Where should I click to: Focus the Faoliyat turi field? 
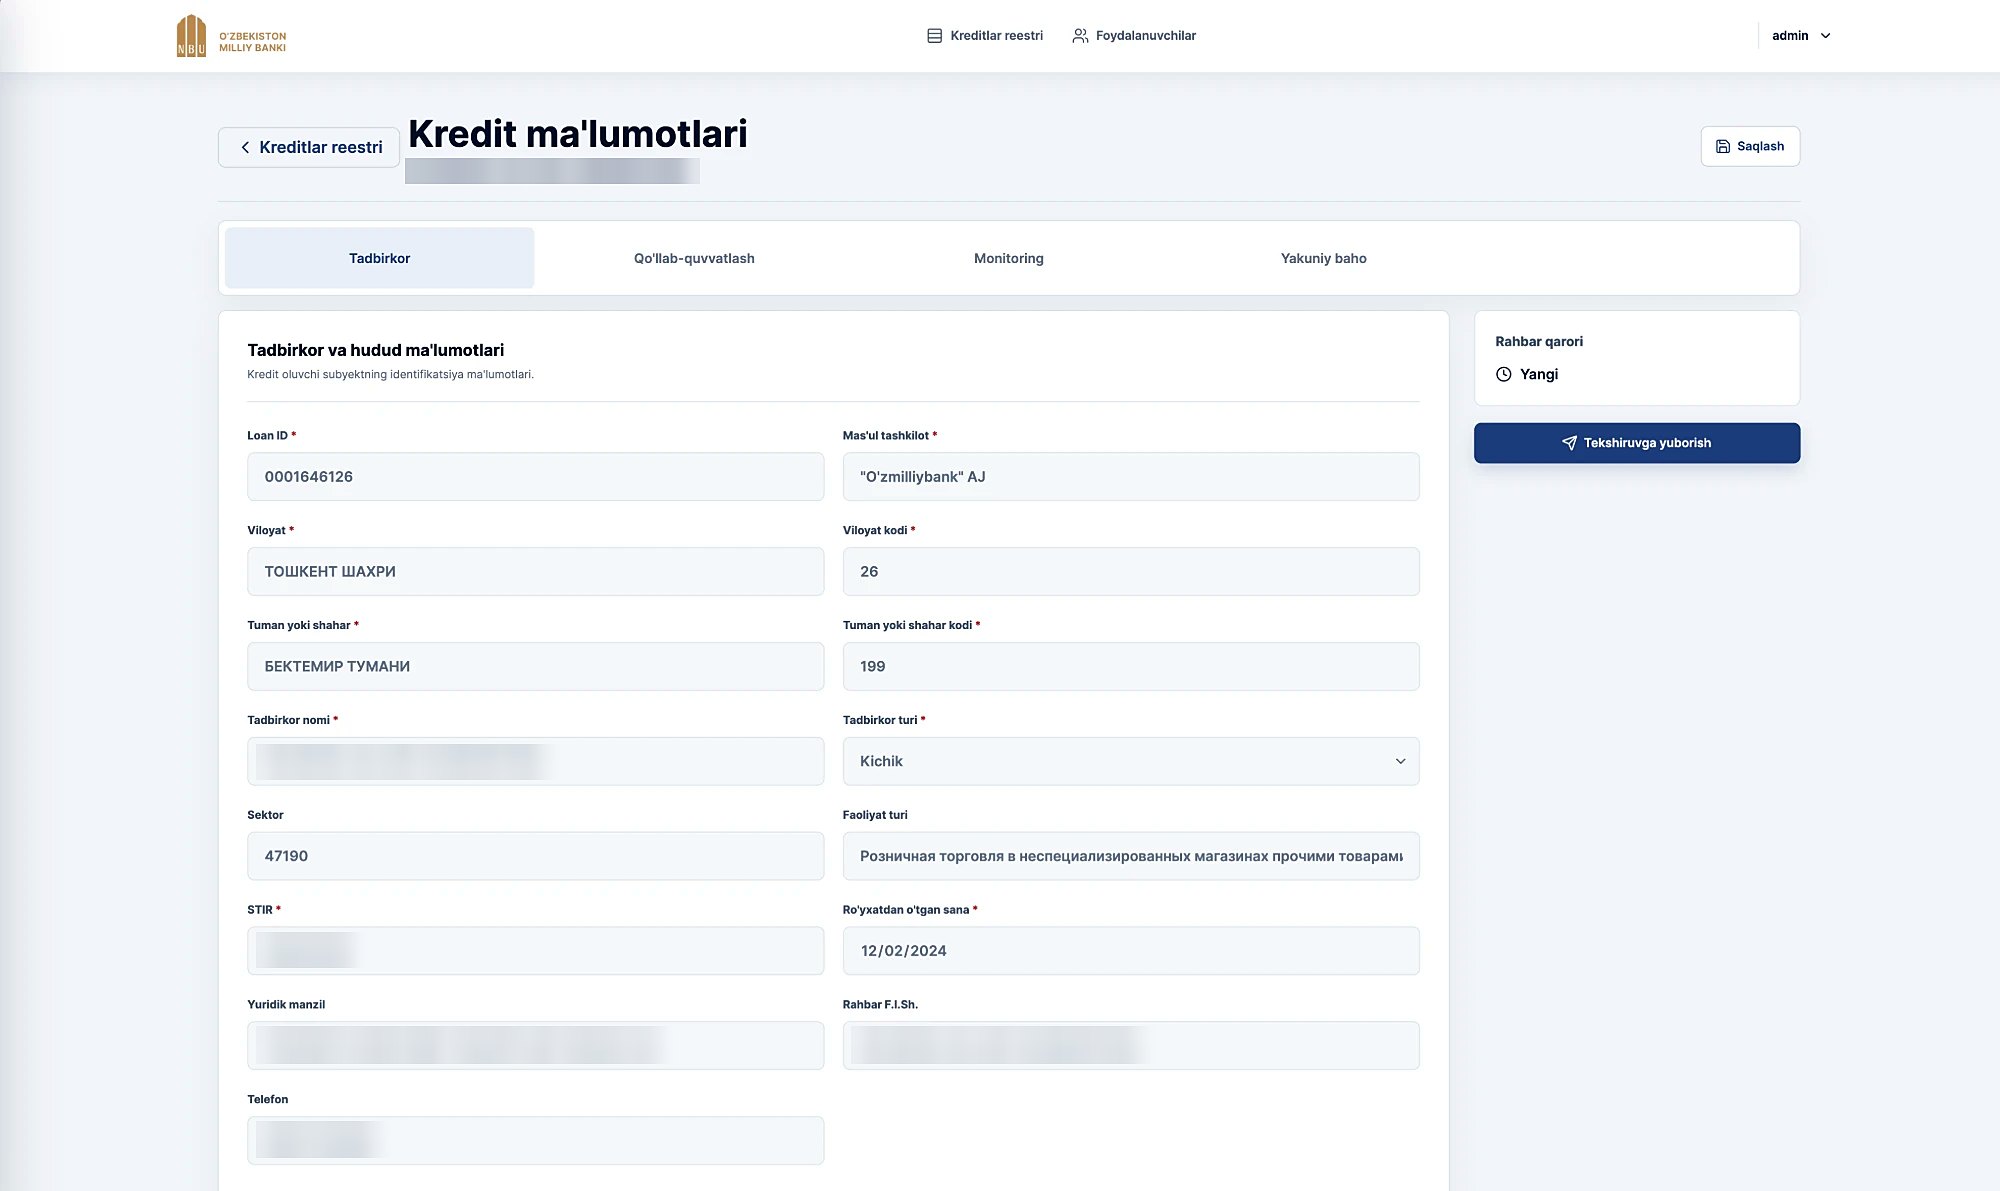point(1131,856)
